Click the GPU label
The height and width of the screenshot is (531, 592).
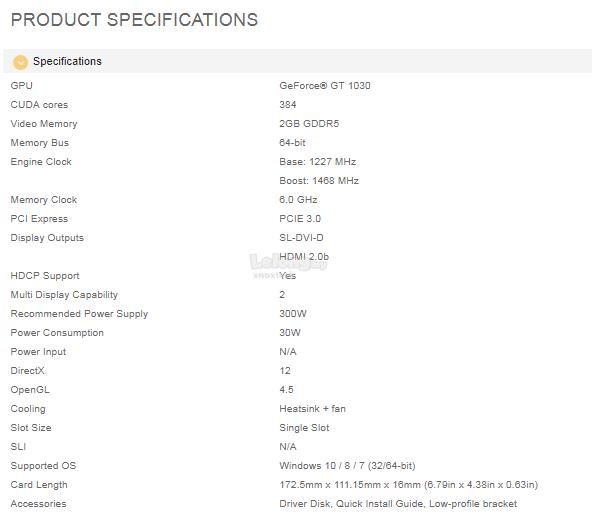[22, 86]
